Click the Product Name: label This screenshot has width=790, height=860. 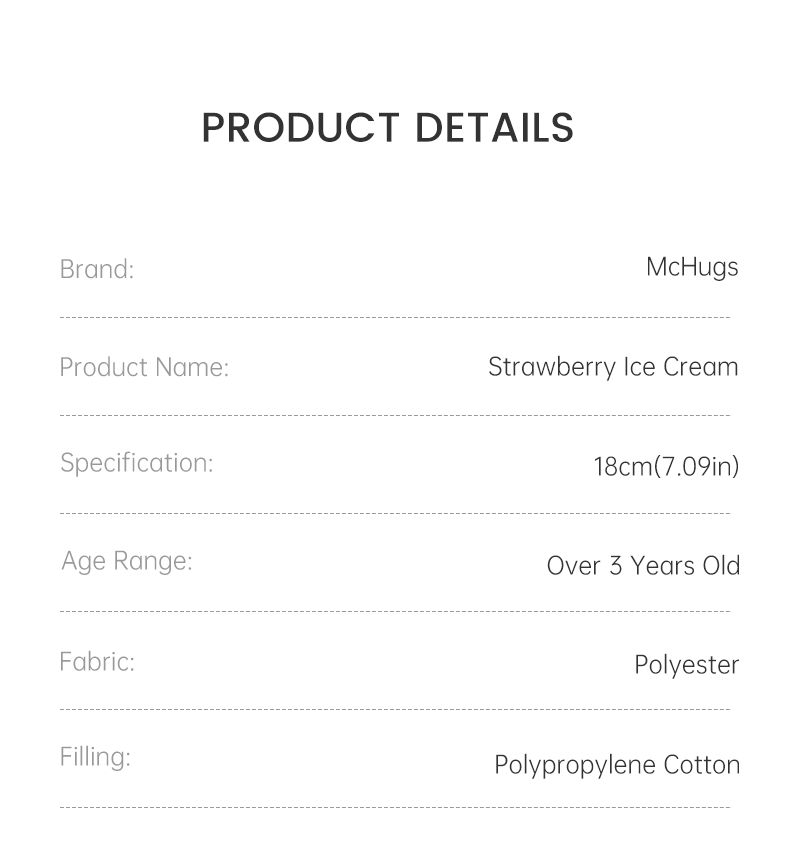pos(144,367)
